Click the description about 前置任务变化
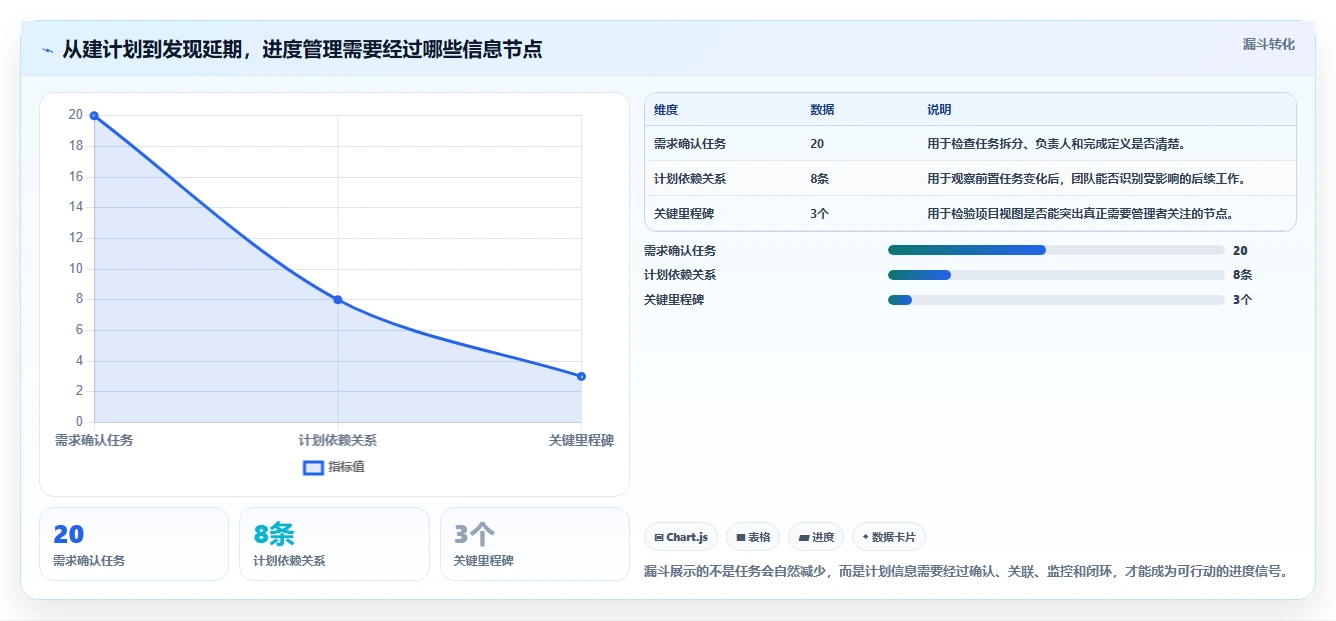The image size is (1336, 621). (x=1085, y=179)
